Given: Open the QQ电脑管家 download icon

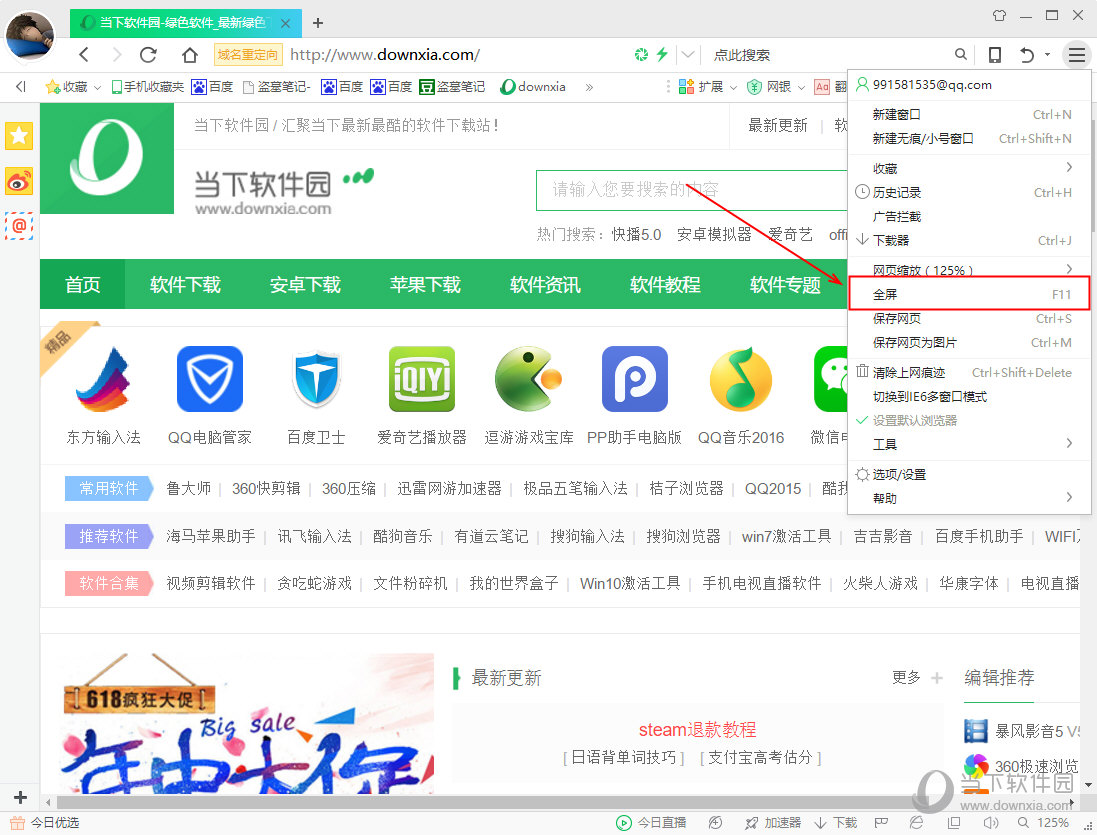Looking at the screenshot, I should (x=209, y=378).
